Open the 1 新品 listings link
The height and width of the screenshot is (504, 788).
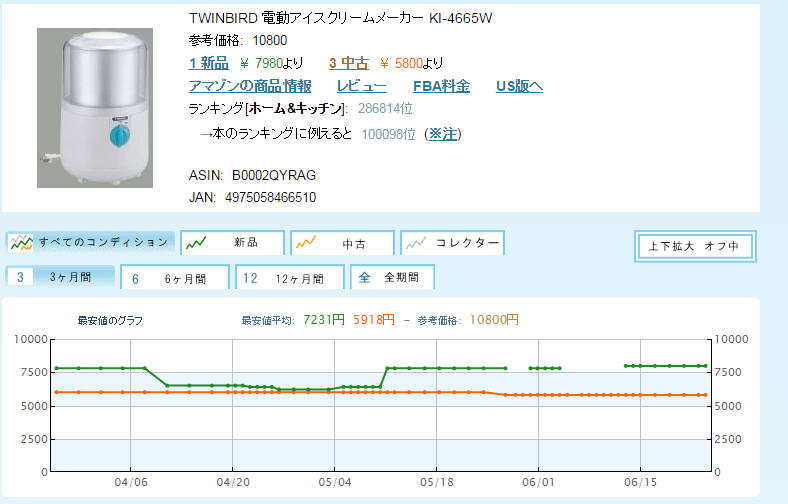coord(209,63)
